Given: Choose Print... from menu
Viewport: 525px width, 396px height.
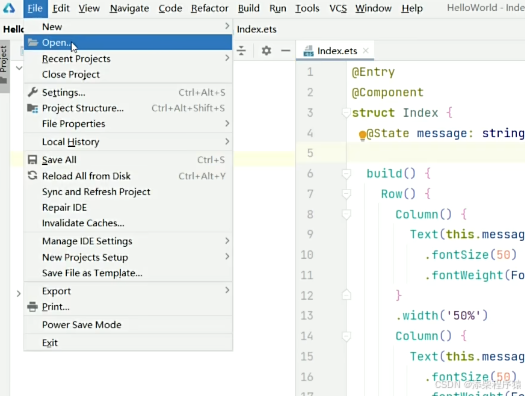Looking at the screenshot, I should pos(128,307).
